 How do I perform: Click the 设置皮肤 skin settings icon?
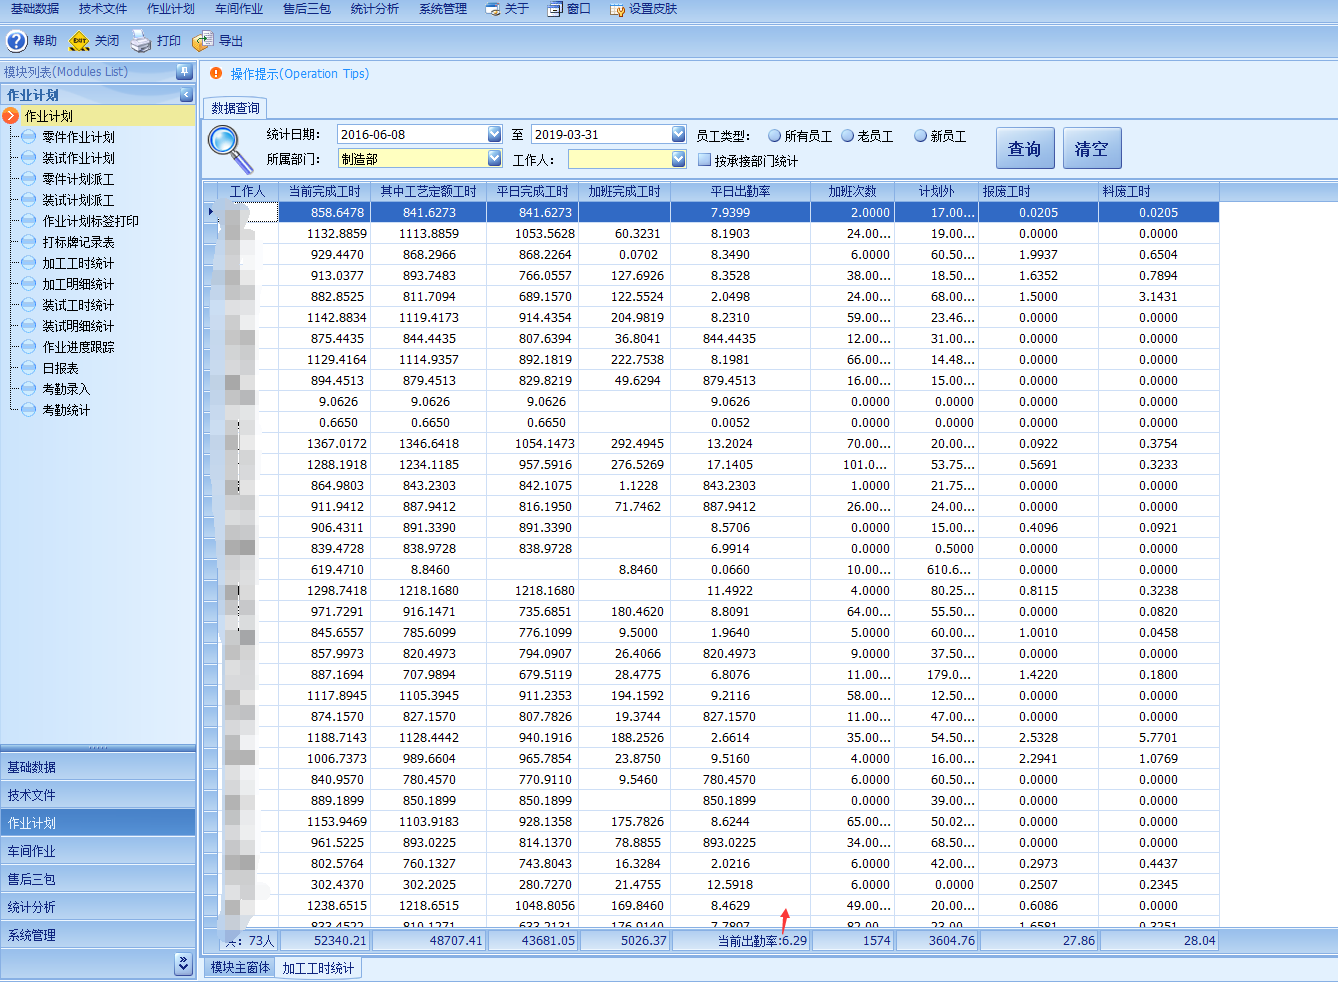[617, 9]
